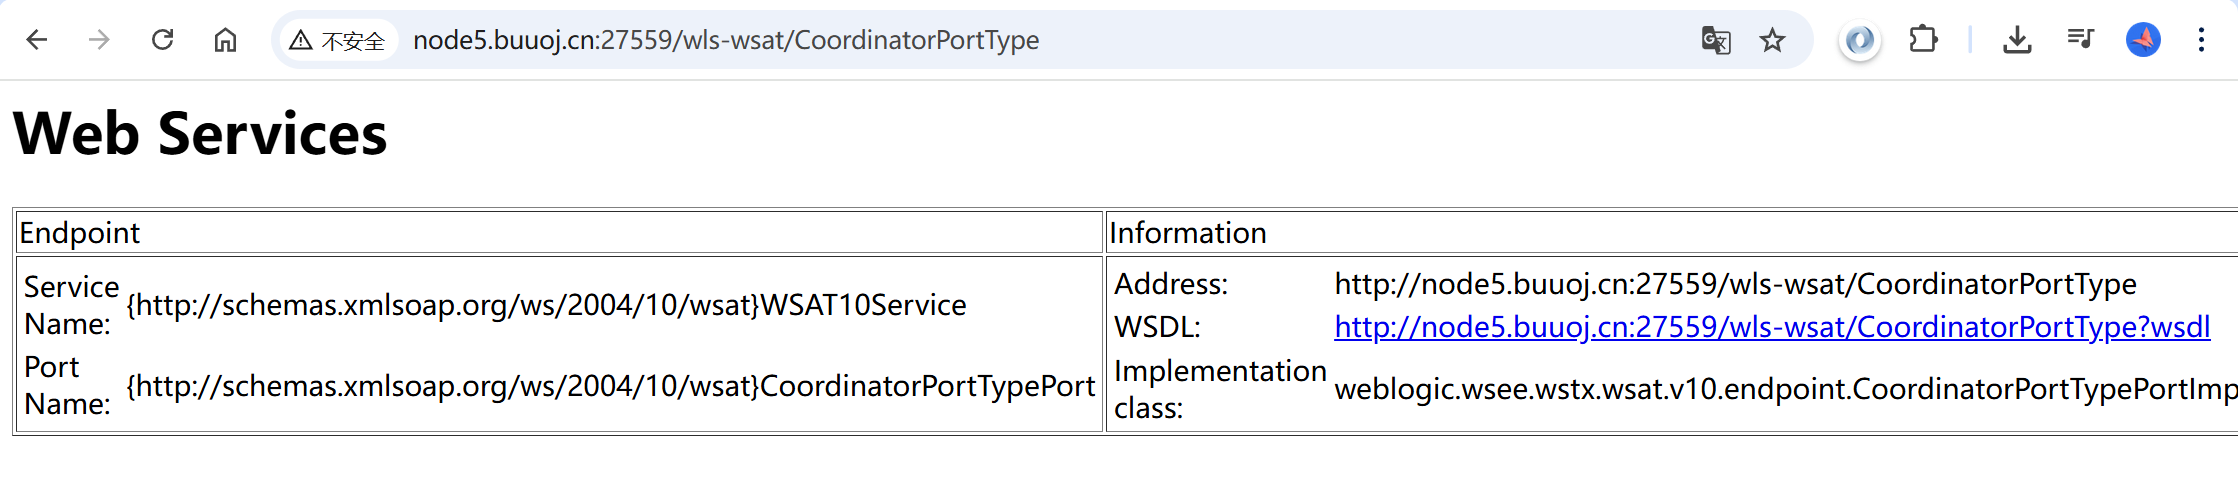Reload the current page

click(162, 40)
